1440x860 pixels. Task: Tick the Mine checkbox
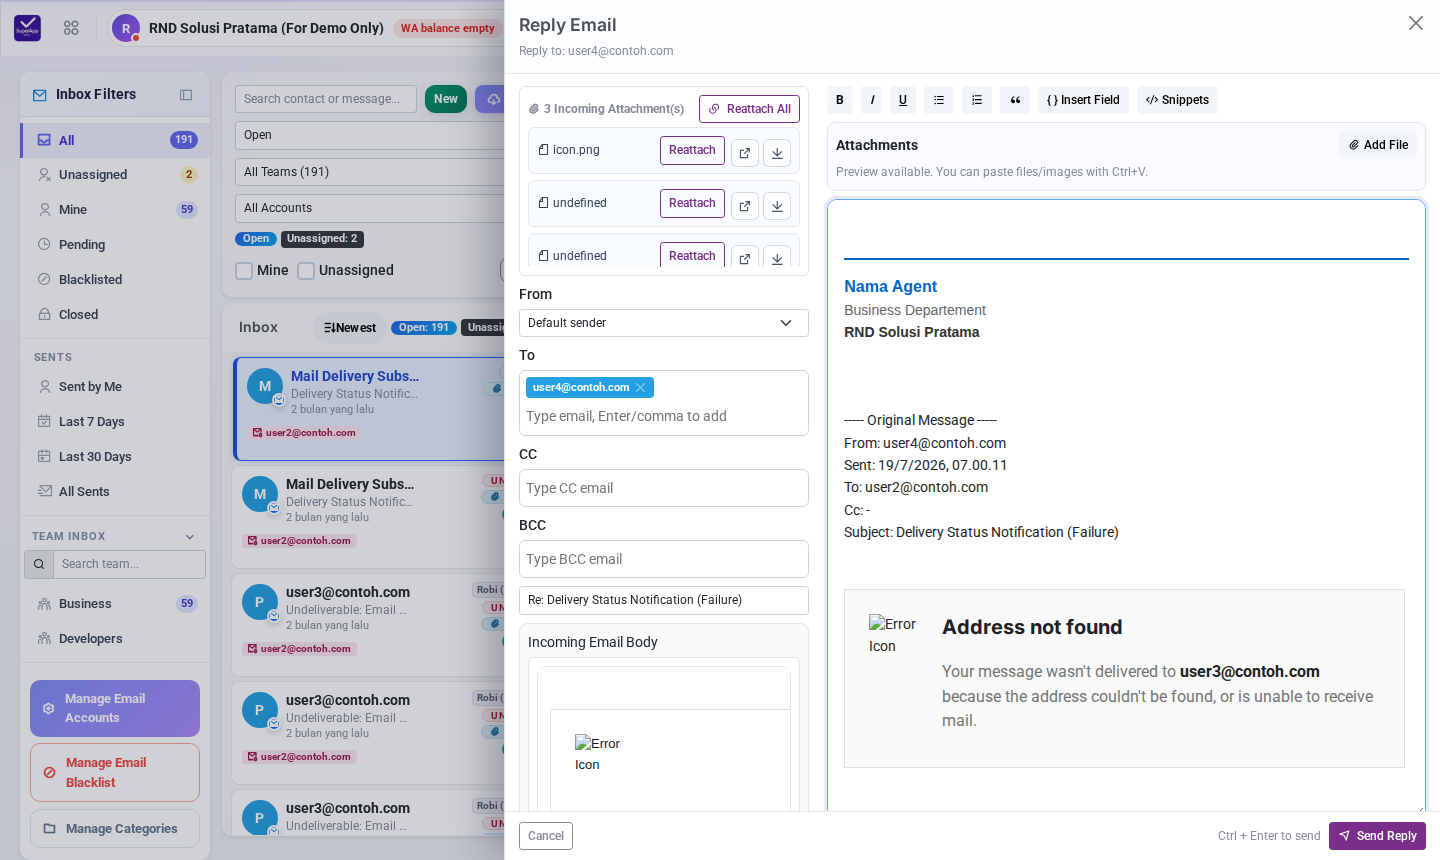point(244,271)
